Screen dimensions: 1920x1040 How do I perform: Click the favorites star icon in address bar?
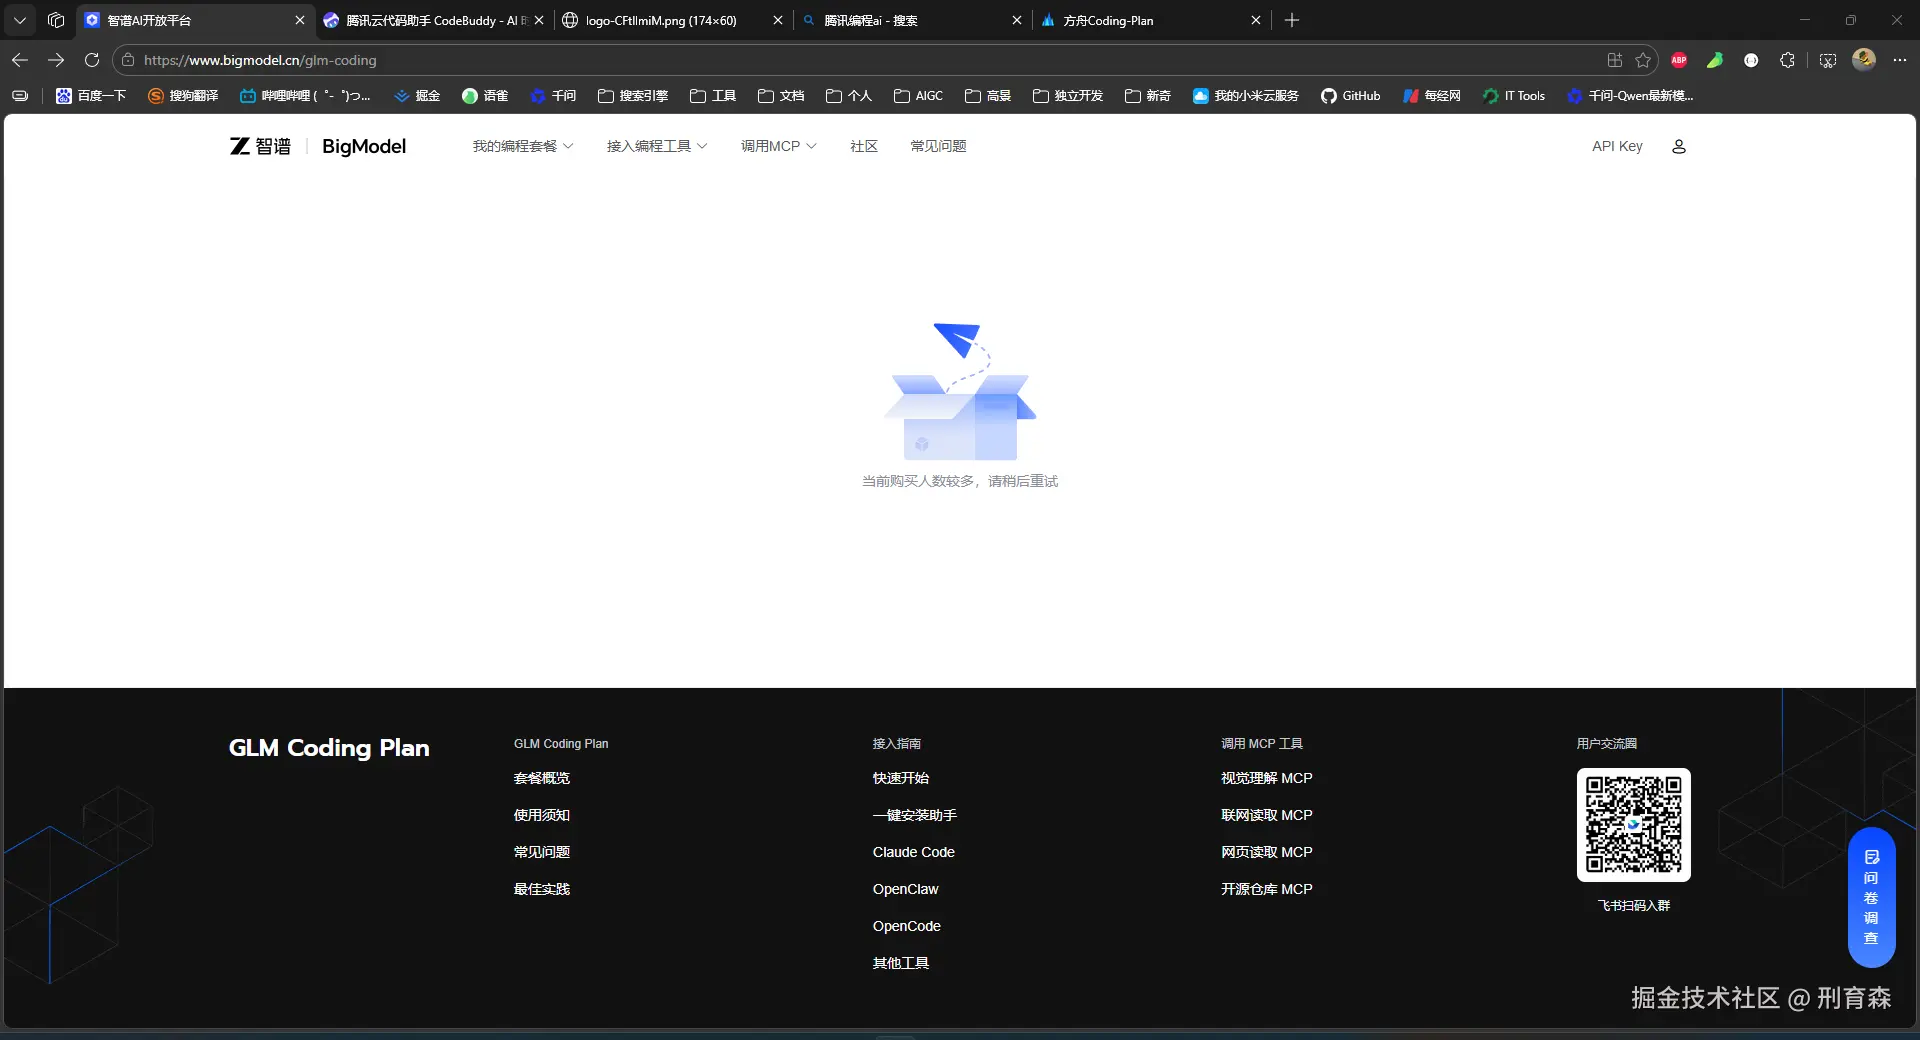[x=1643, y=60]
